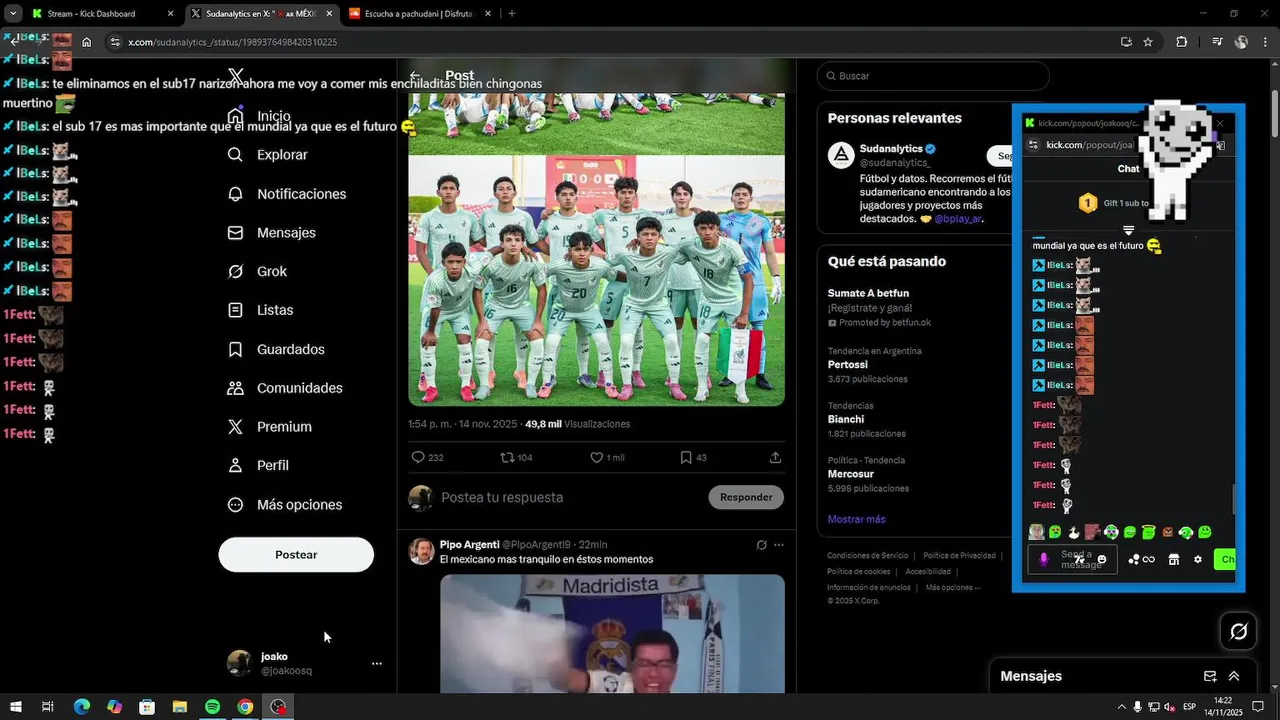Open the Mercosur trending topic
Image resolution: width=1280 pixels, height=720 pixels.
(851, 474)
